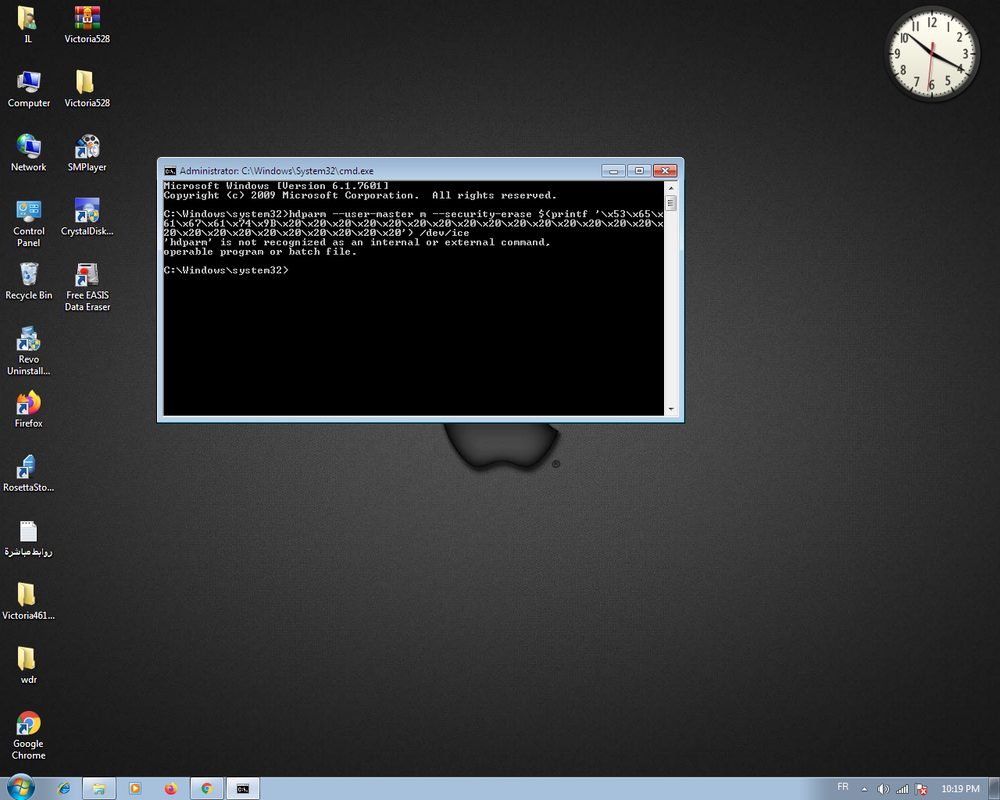1000x800 pixels.
Task: Click the 10:19 PM taskbar clock
Action: tap(960, 789)
